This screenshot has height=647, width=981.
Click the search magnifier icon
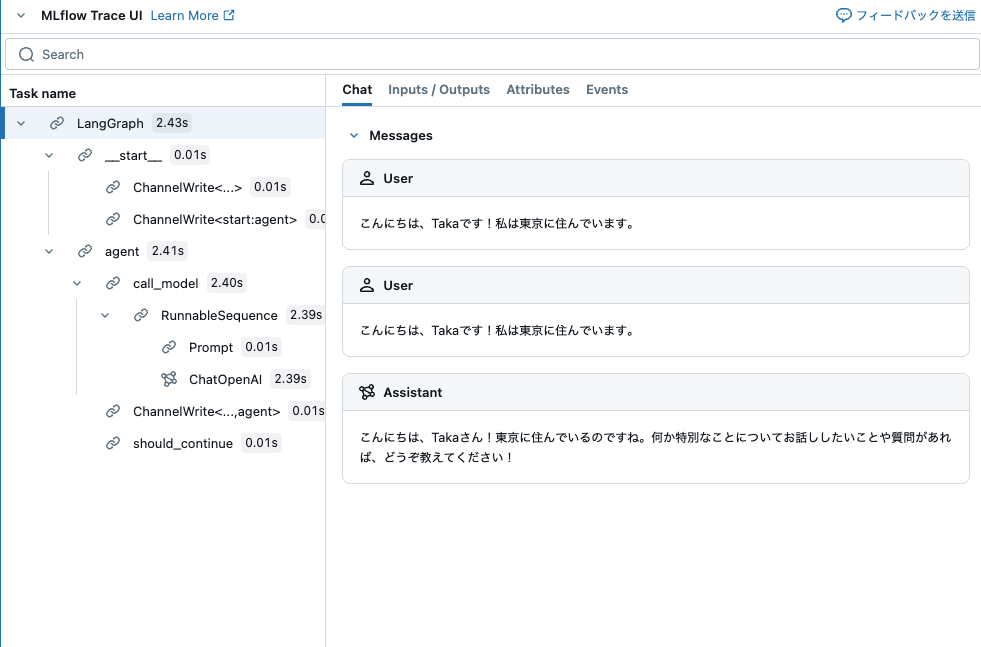26,54
